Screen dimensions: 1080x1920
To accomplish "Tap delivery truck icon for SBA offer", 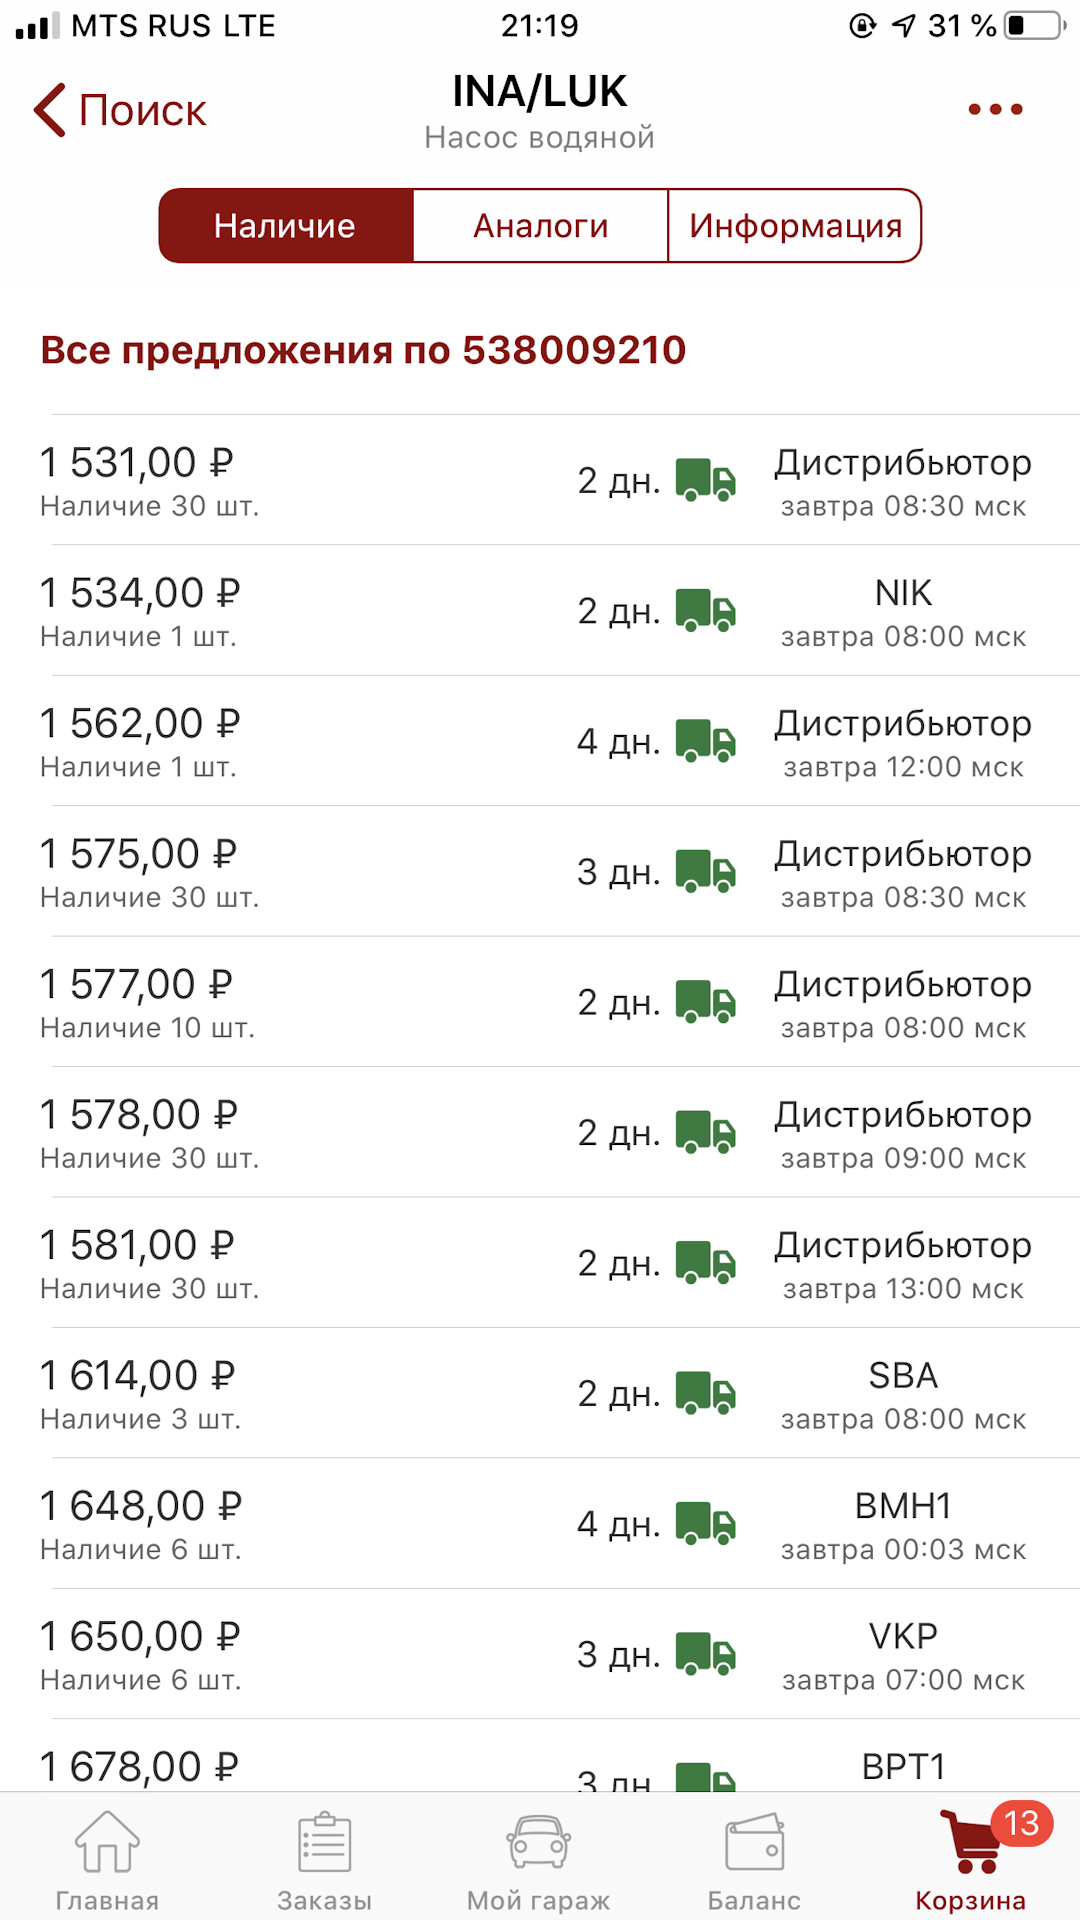I will point(706,1393).
